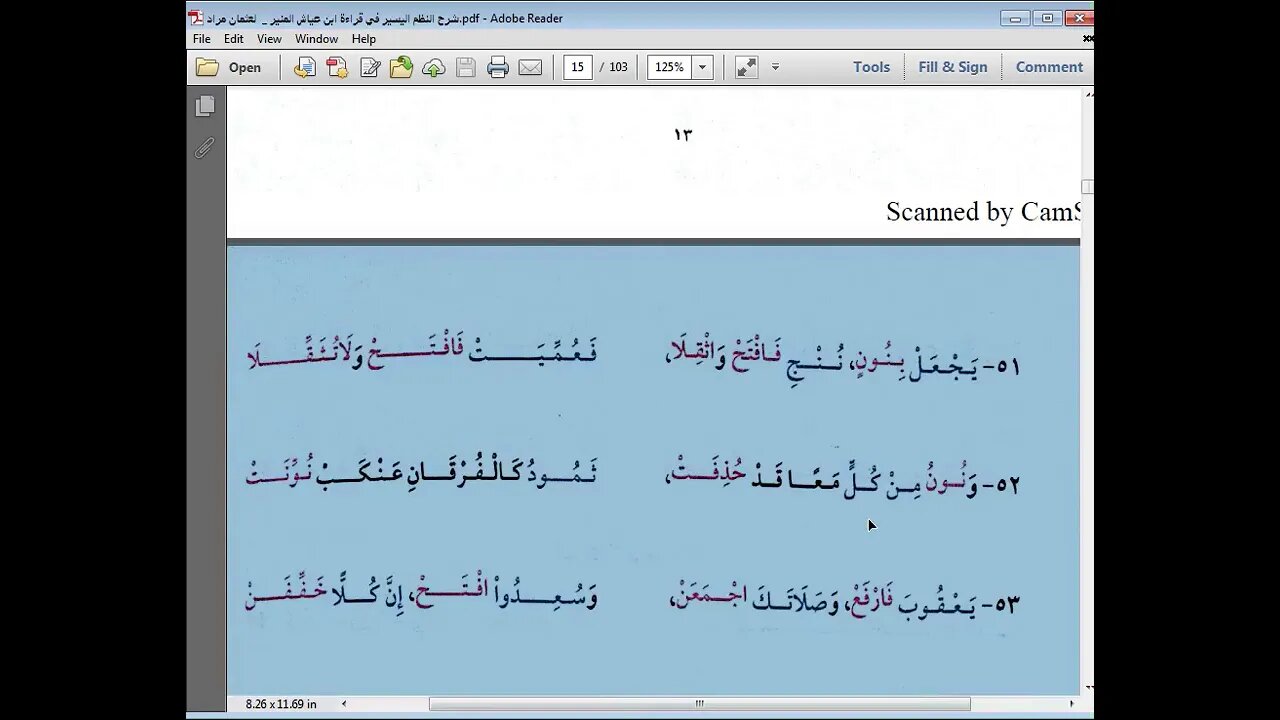Minimize the Adobe Reader window

(1015, 18)
